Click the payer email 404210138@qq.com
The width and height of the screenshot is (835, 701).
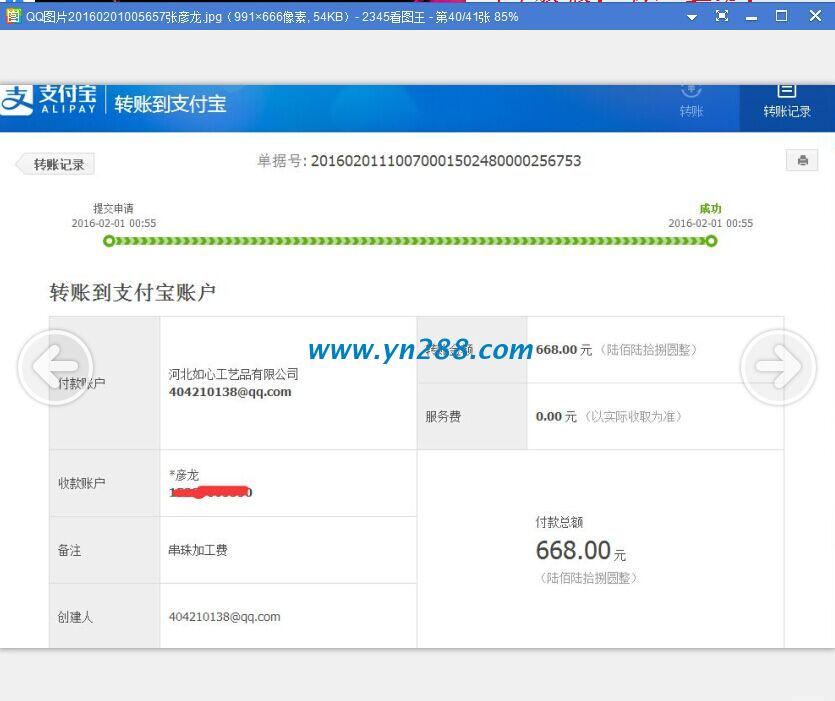(x=230, y=392)
